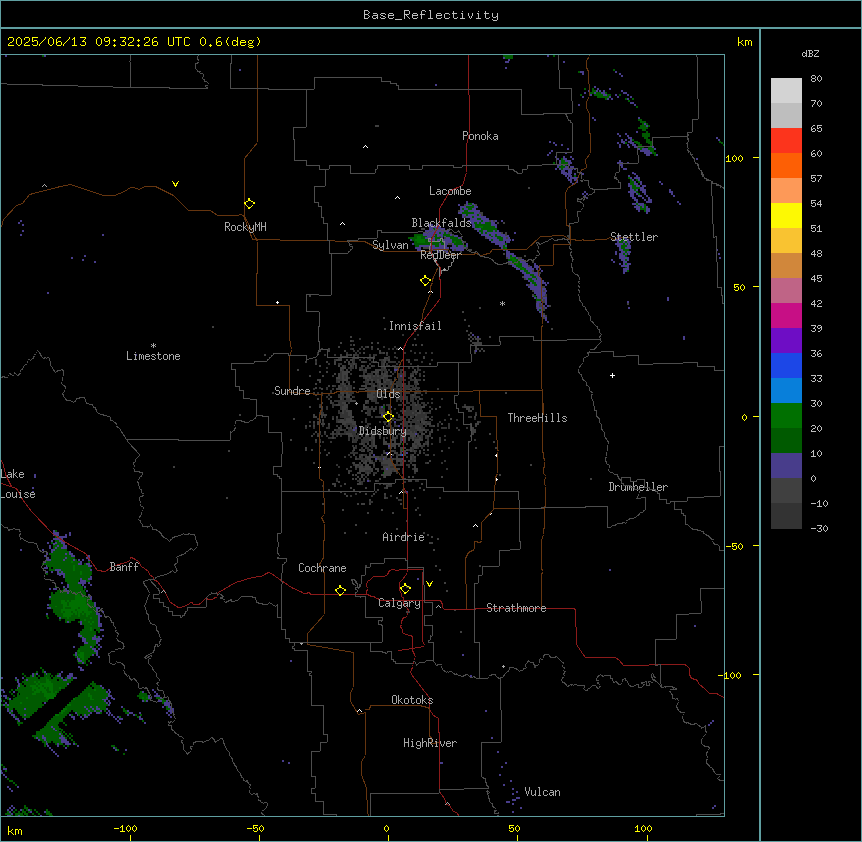Click the white caret marker southwest of Okotoks
Viewport: 862px width, 842px height.
[x=359, y=711]
